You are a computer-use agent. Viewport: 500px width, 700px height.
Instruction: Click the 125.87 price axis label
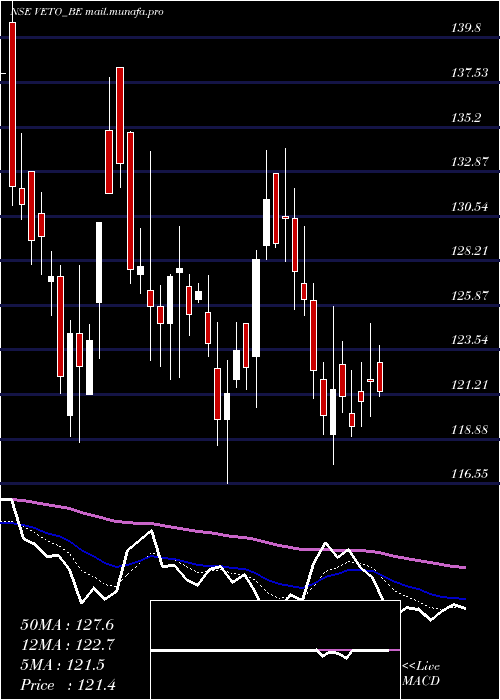(470, 296)
